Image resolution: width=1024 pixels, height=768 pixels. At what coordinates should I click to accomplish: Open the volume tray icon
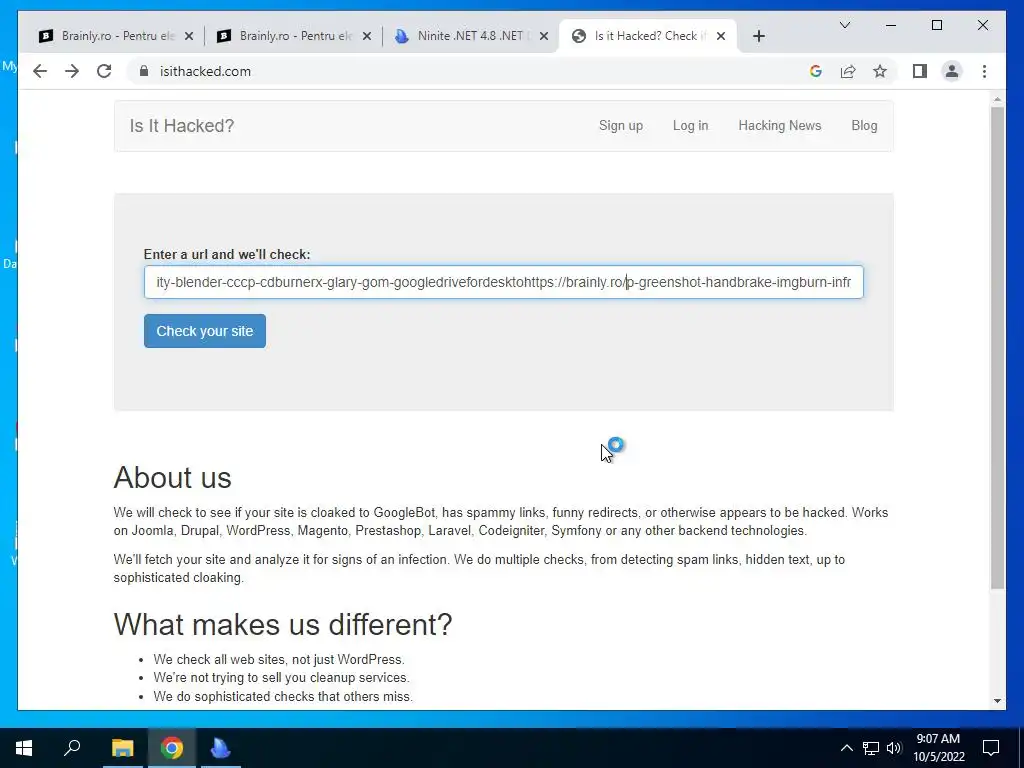(894, 748)
